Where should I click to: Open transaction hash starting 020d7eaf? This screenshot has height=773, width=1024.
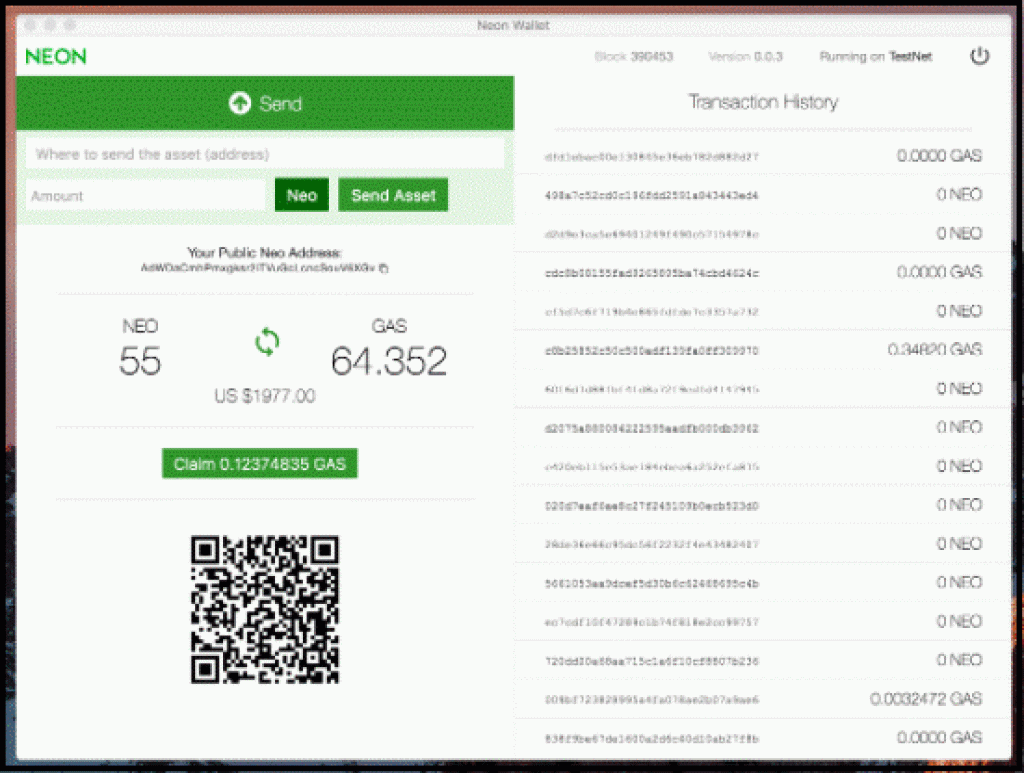coord(651,505)
